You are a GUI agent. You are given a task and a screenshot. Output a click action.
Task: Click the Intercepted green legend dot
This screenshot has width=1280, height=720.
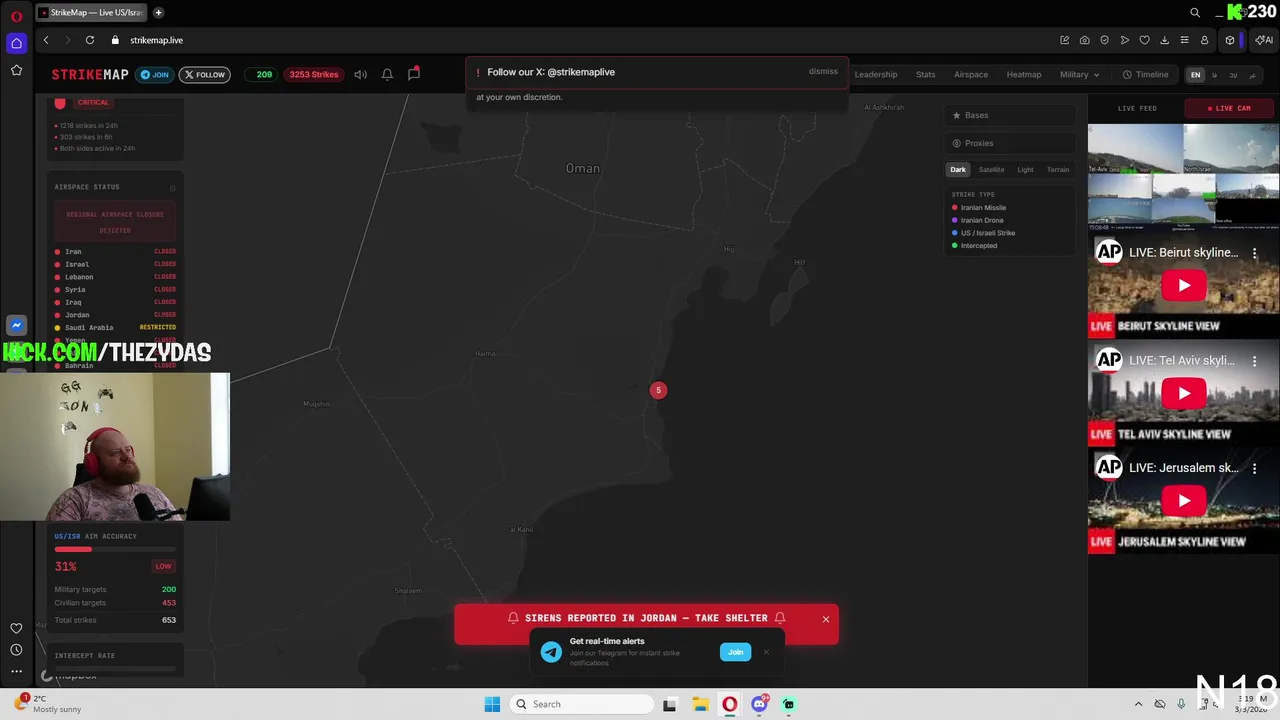(955, 246)
